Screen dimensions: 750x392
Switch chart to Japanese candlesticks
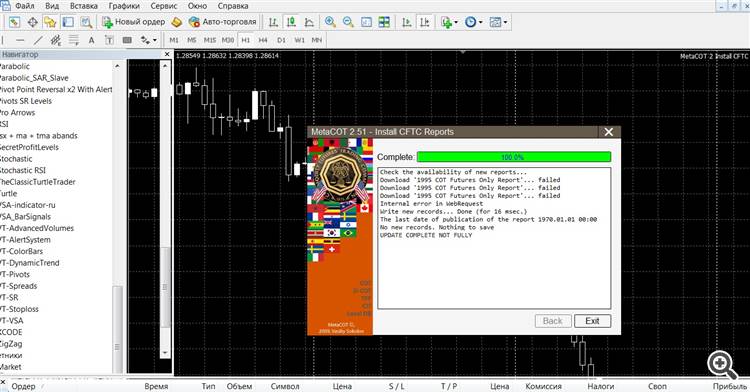(x=291, y=22)
